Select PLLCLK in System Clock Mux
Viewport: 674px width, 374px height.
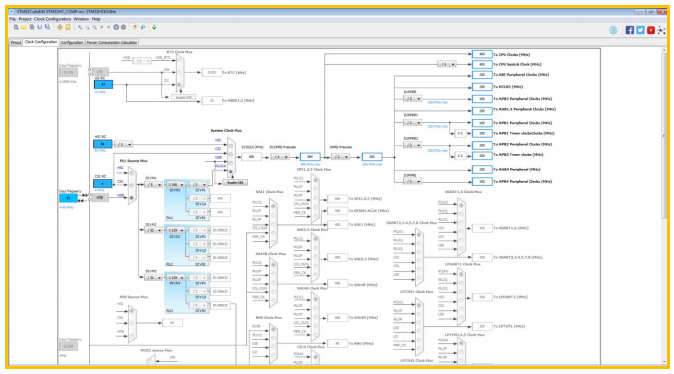[x=231, y=171]
